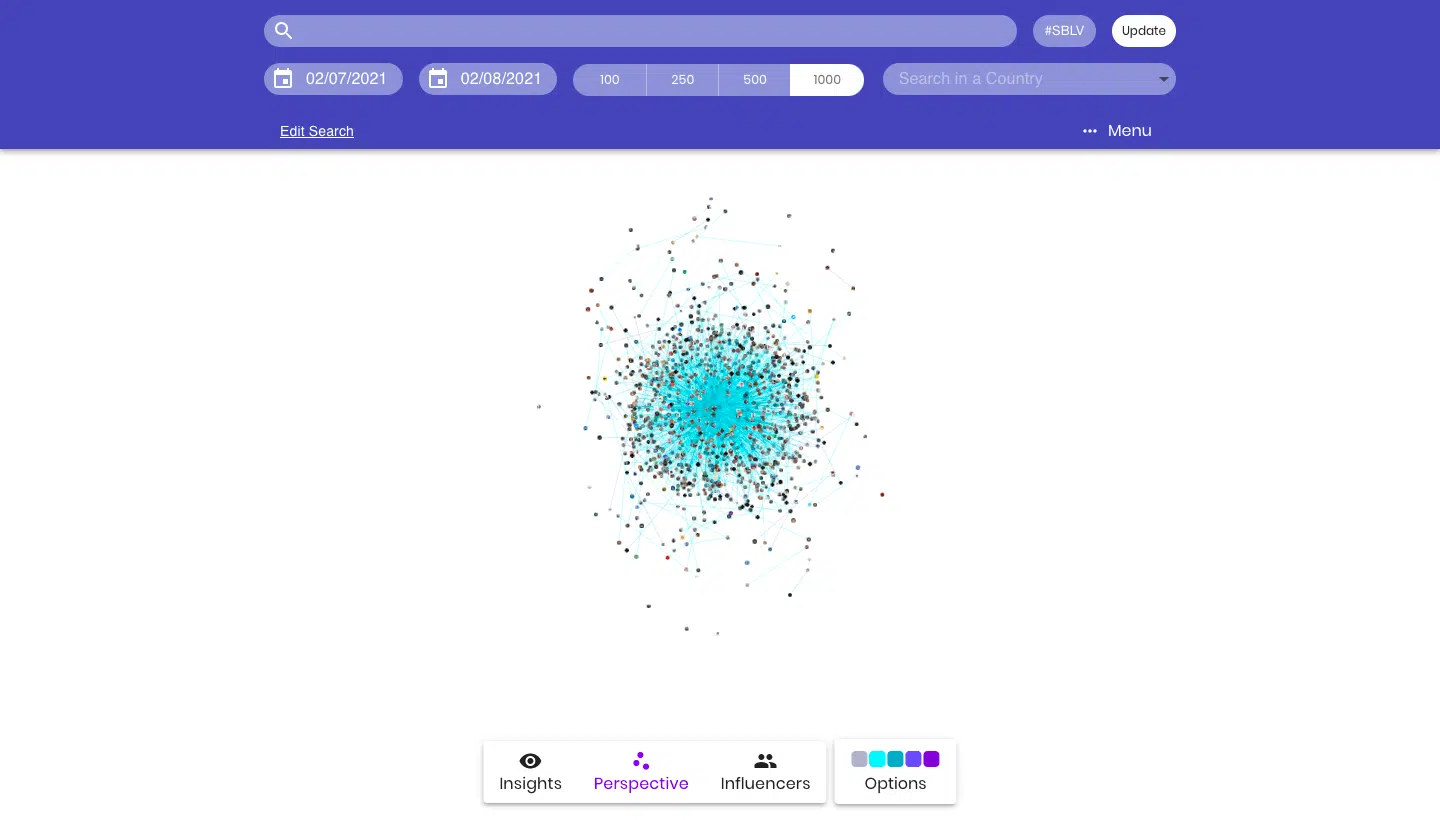Click the three-dot icon beside Menu

(1090, 131)
